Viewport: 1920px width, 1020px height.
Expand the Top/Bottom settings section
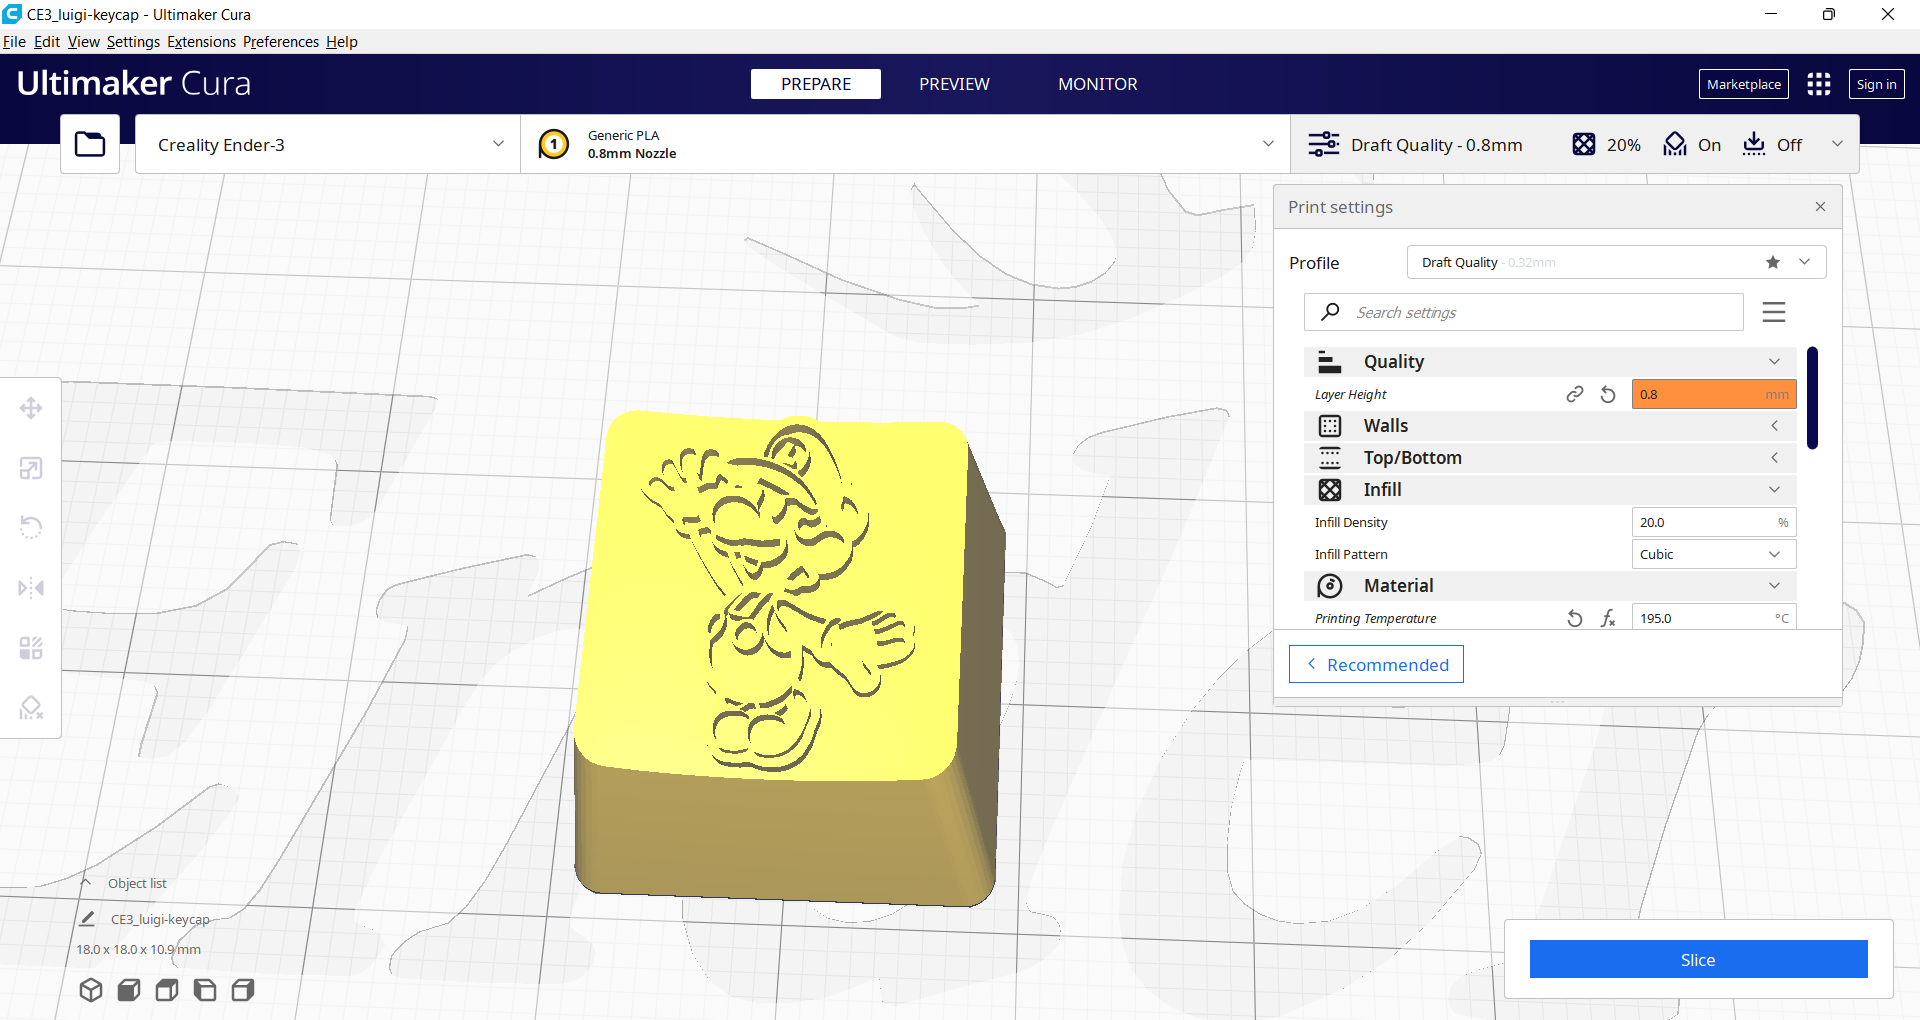(1550, 458)
